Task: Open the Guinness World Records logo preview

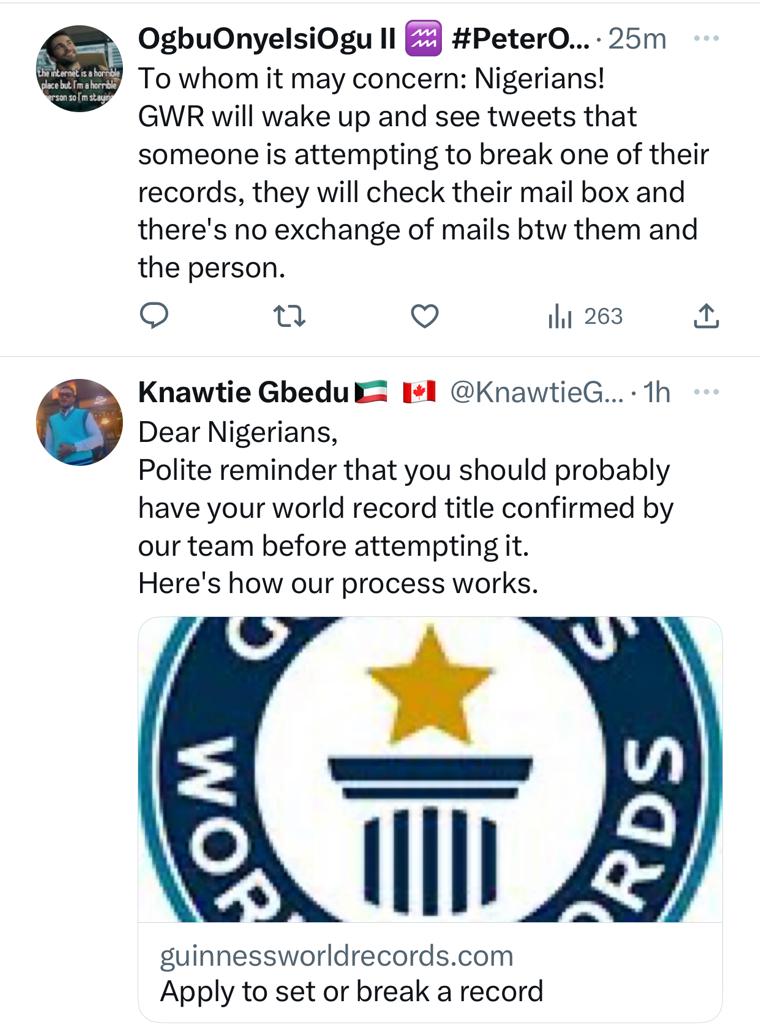Action: pos(430,769)
